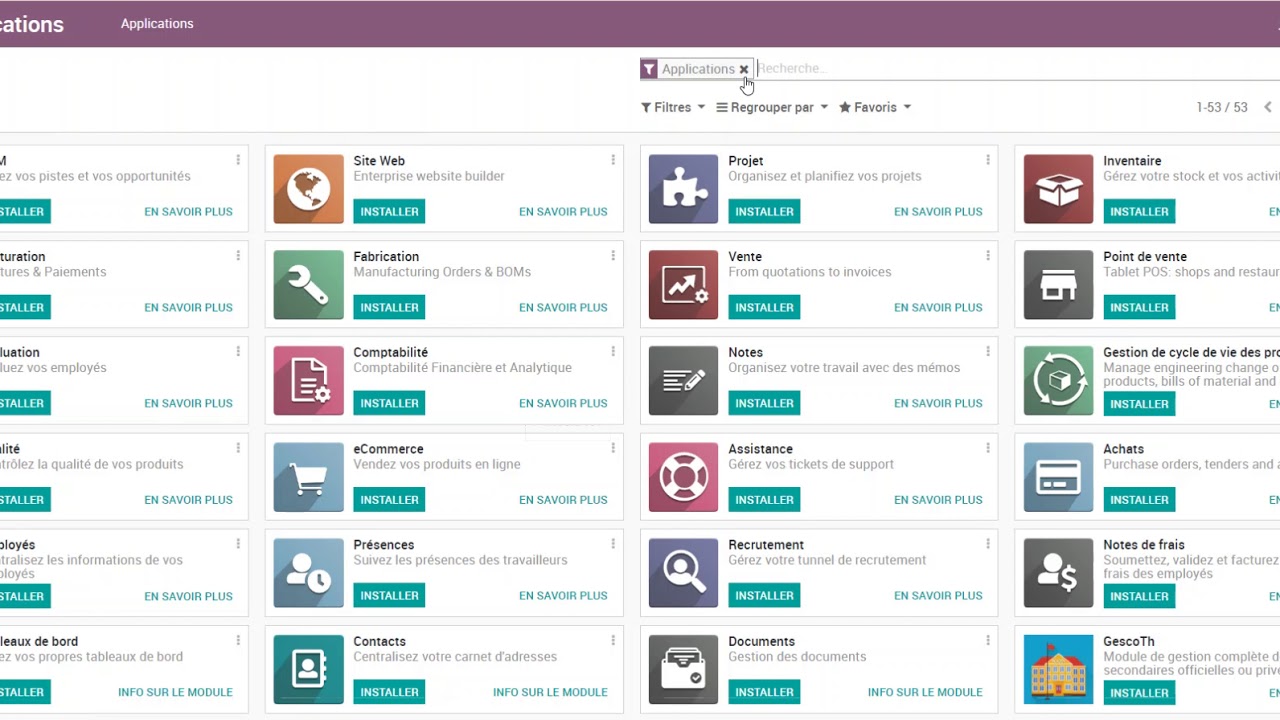Click the Notes de frais icon

click(1058, 573)
